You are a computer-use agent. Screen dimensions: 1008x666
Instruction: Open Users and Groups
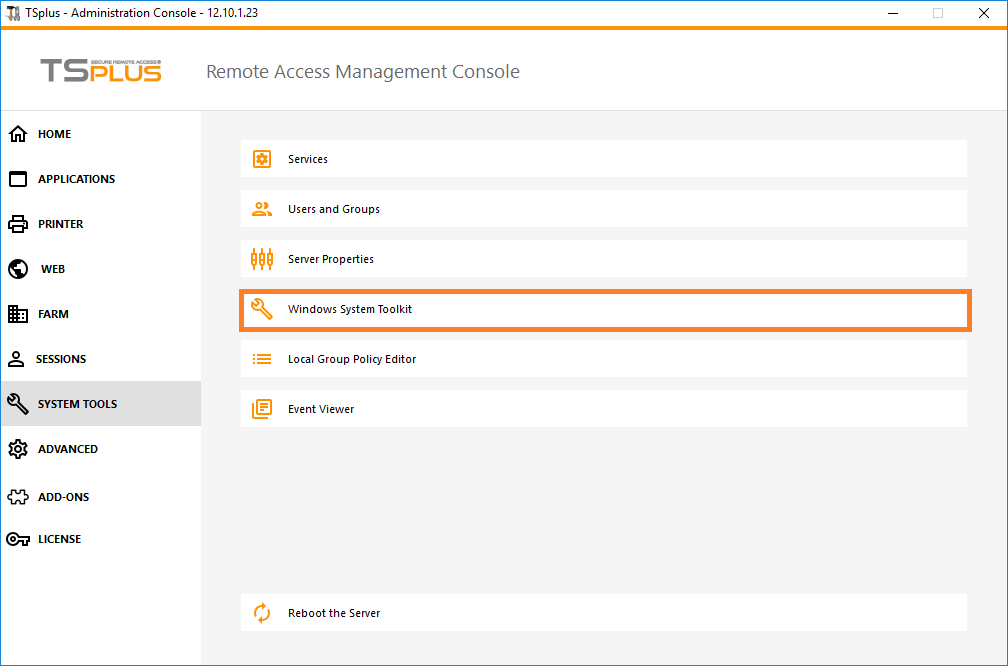(x=334, y=209)
